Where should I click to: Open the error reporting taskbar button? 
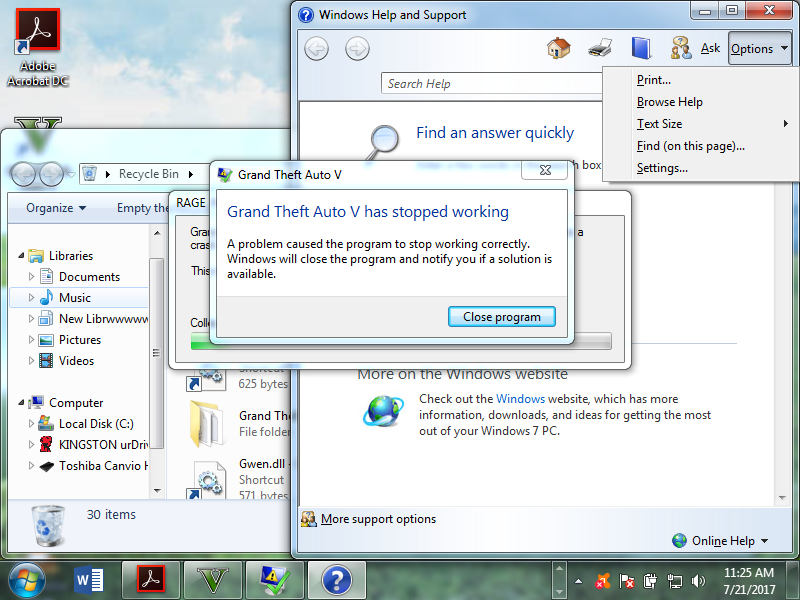coord(274,581)
